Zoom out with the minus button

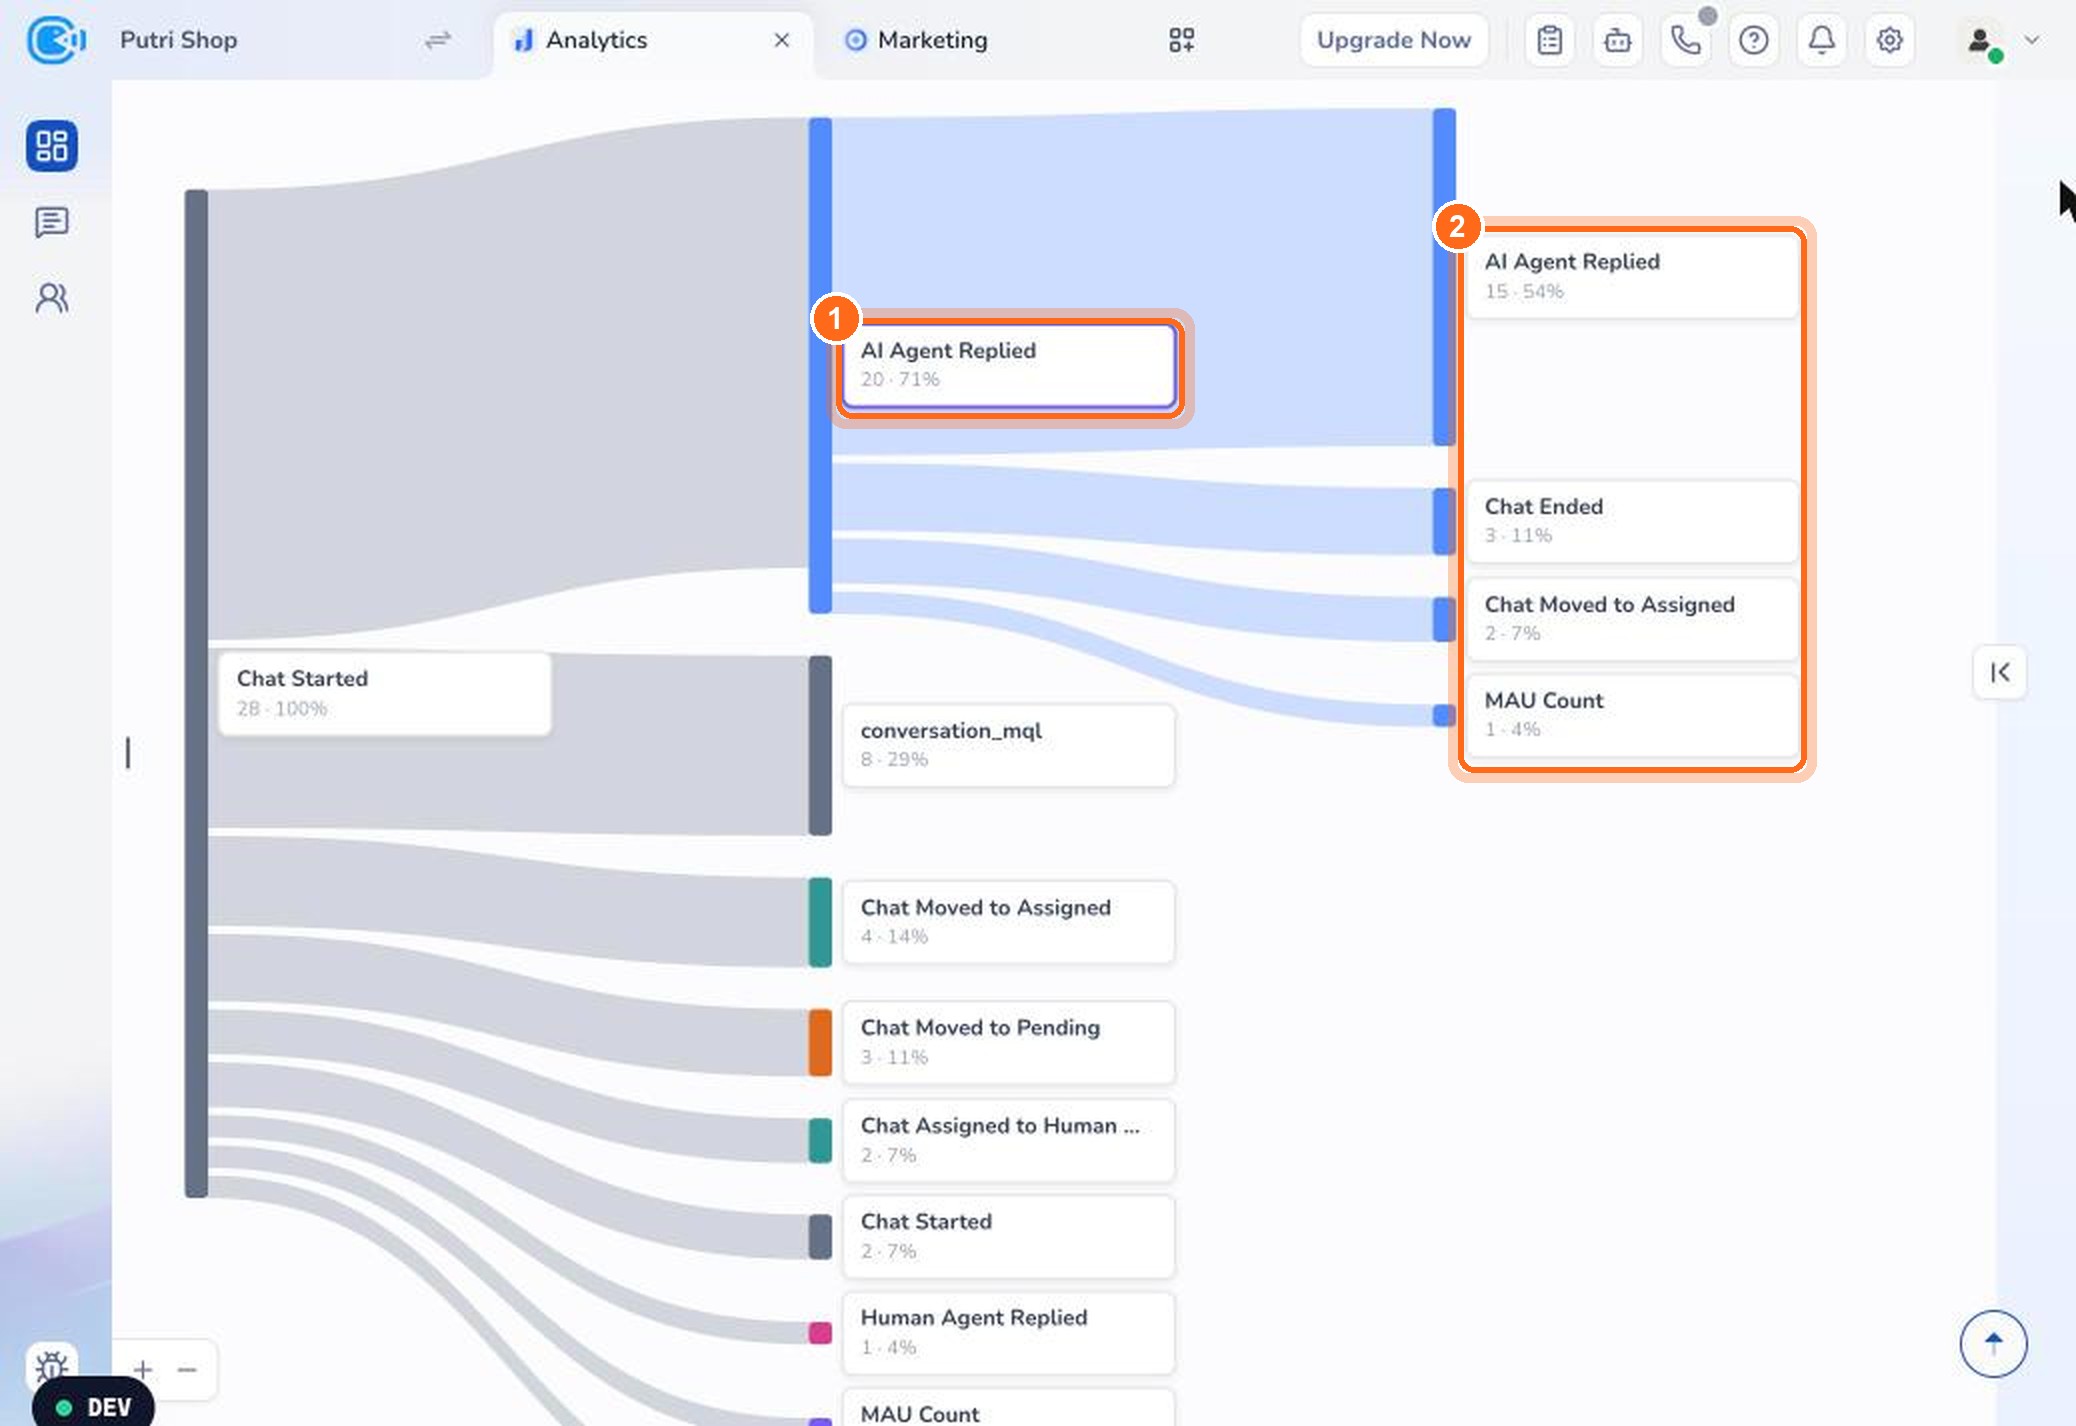point(187,1369)
